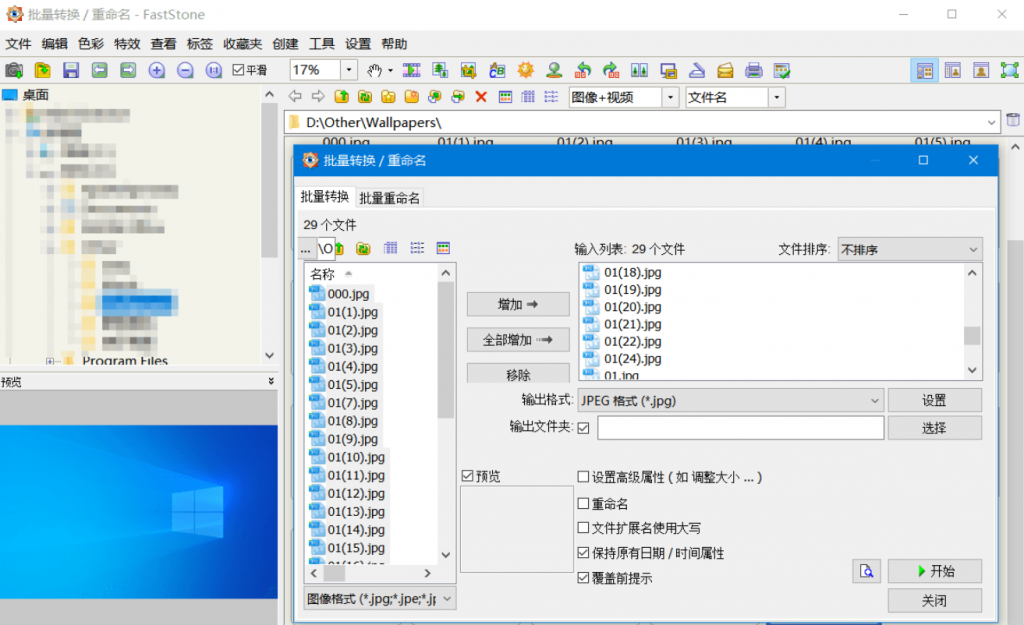
Task: Click the scanner acquire icon
Action: coord(697,70)
